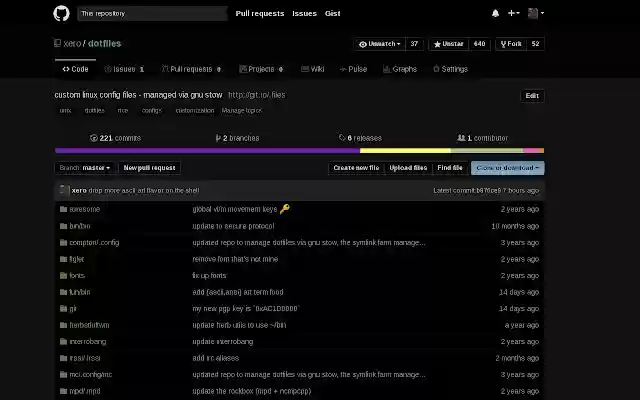640x400 pixels.
Task: Fork the repository
Action: point(511,44)
